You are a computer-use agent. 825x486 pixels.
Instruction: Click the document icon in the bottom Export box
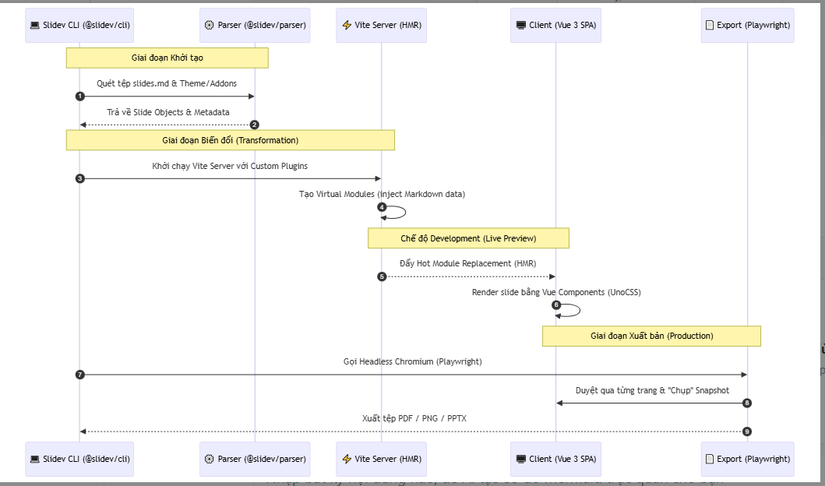tap(710, 459)
